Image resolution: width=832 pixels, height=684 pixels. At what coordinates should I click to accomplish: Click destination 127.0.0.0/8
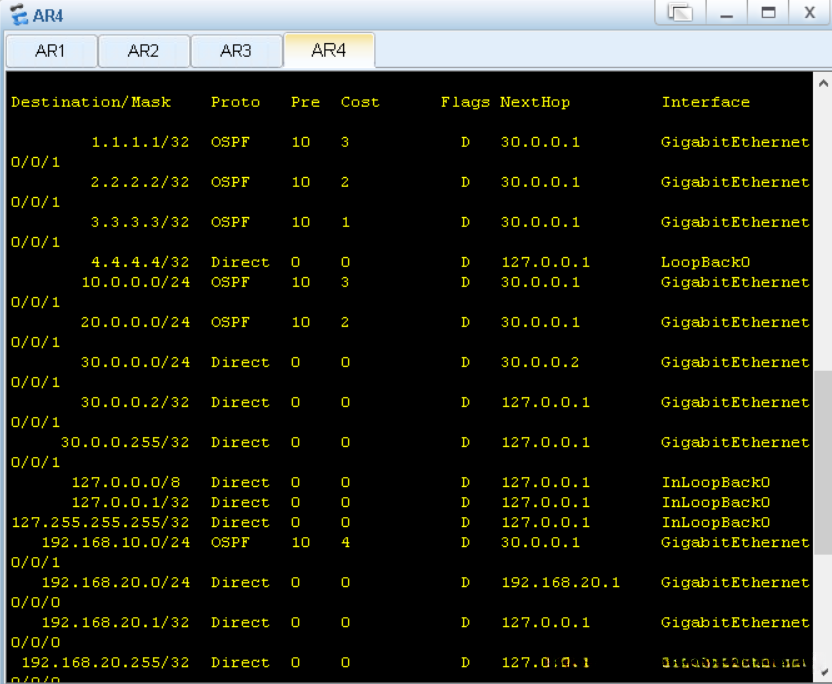click(x=126, y=482)
